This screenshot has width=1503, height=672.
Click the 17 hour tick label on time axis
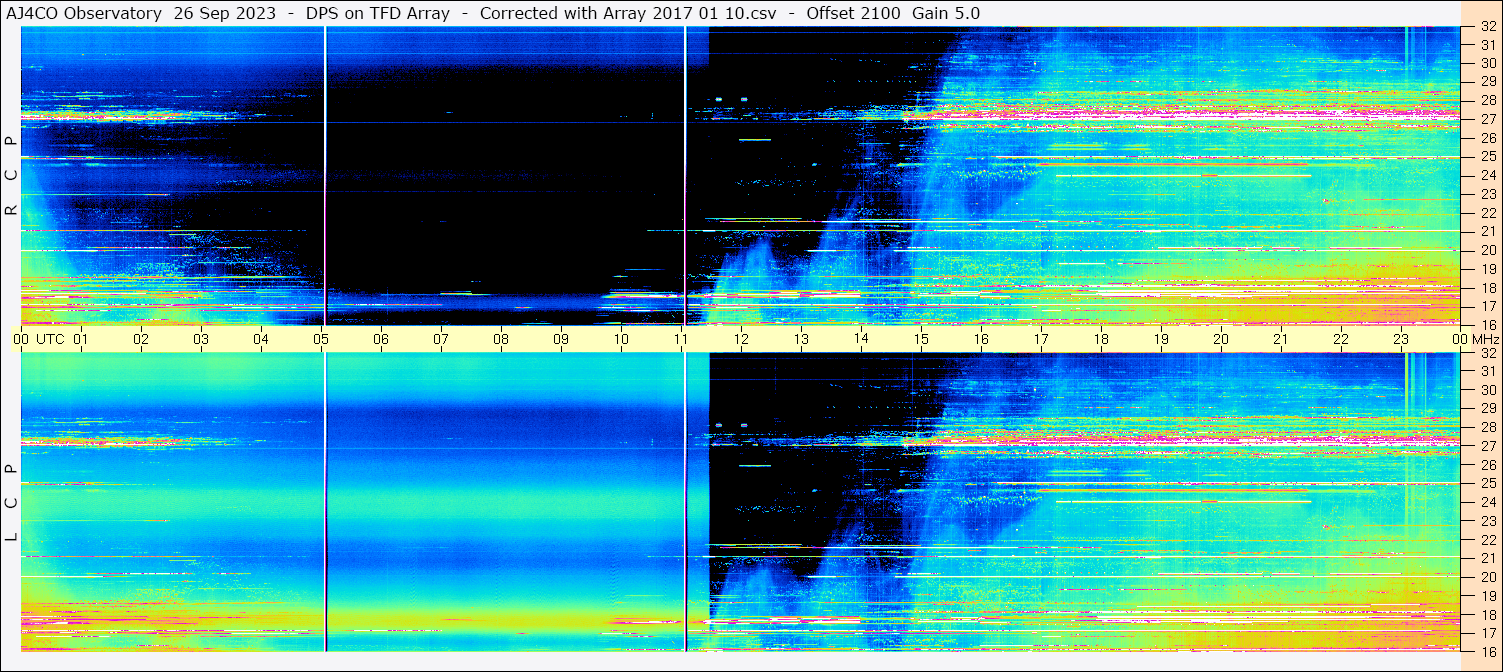[x=1041, y=339]
